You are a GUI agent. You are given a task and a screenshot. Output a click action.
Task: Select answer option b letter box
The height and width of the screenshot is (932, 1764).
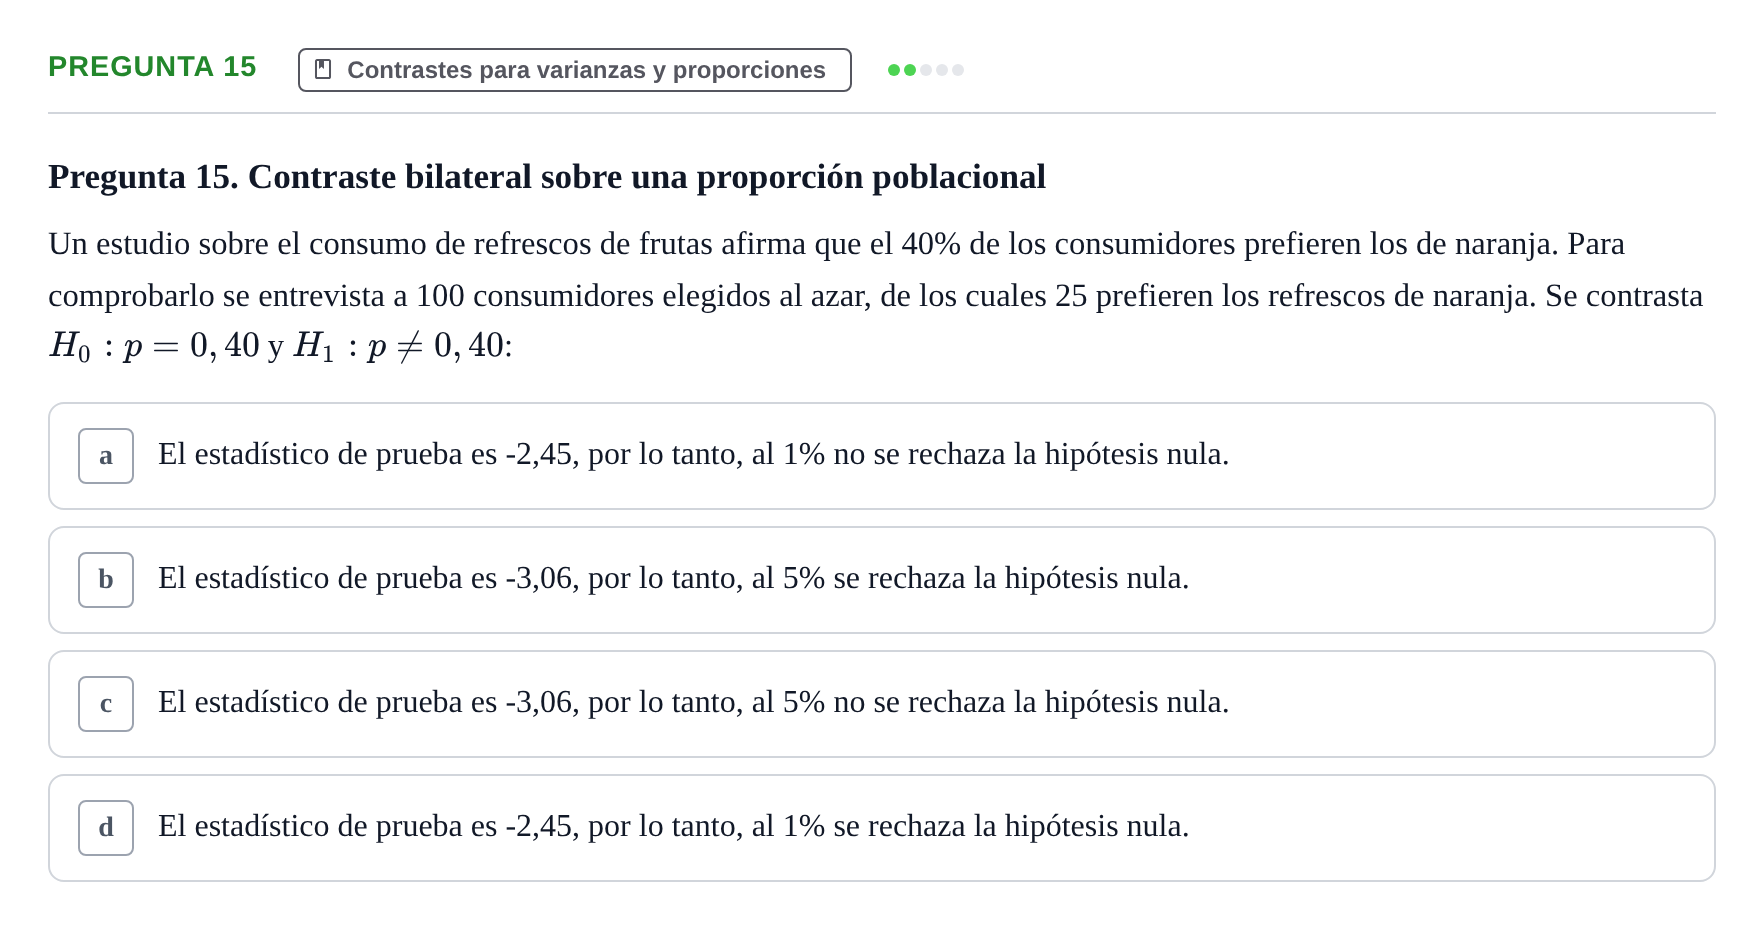pyautogui.click(x=106, y=580)
